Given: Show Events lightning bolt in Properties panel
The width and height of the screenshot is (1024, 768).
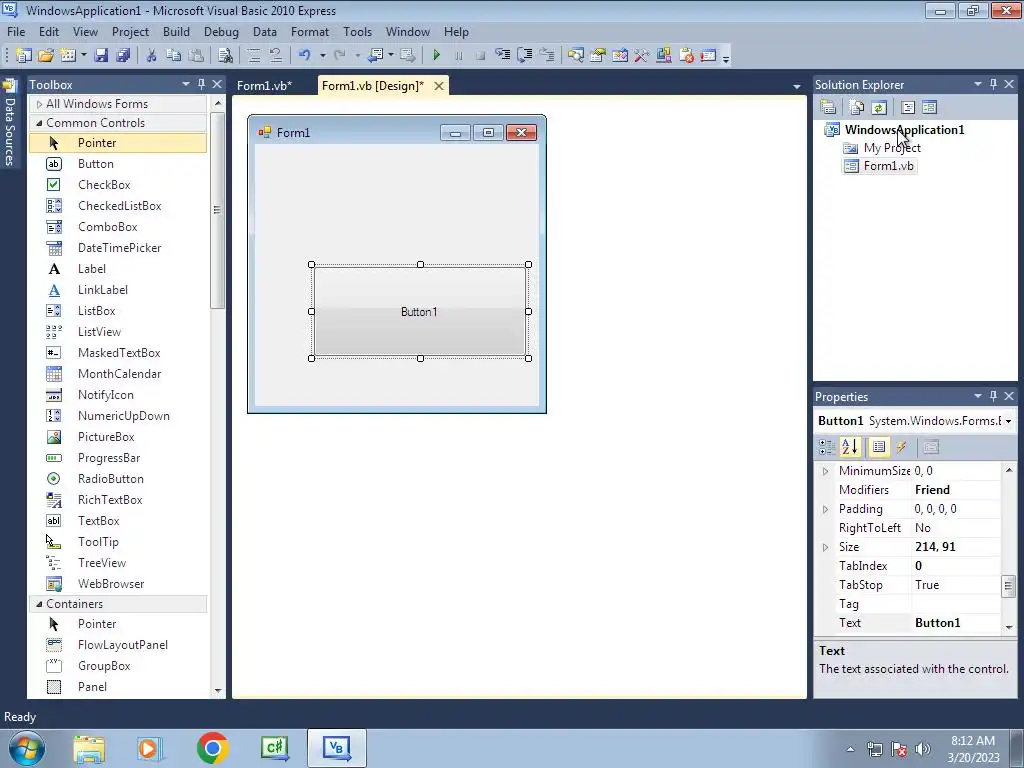Looking at the screenshot, I should (901, 447).
